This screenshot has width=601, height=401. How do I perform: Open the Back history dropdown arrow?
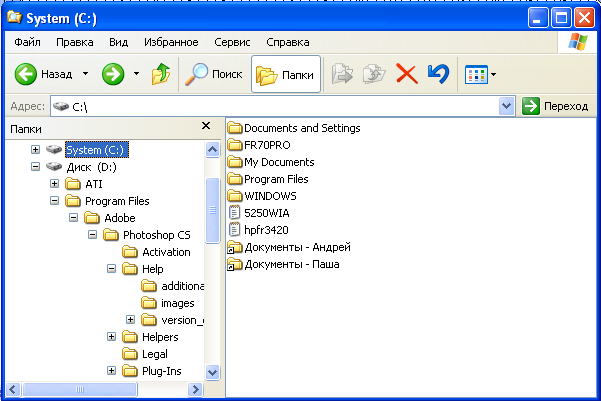[x=85, y=74]
